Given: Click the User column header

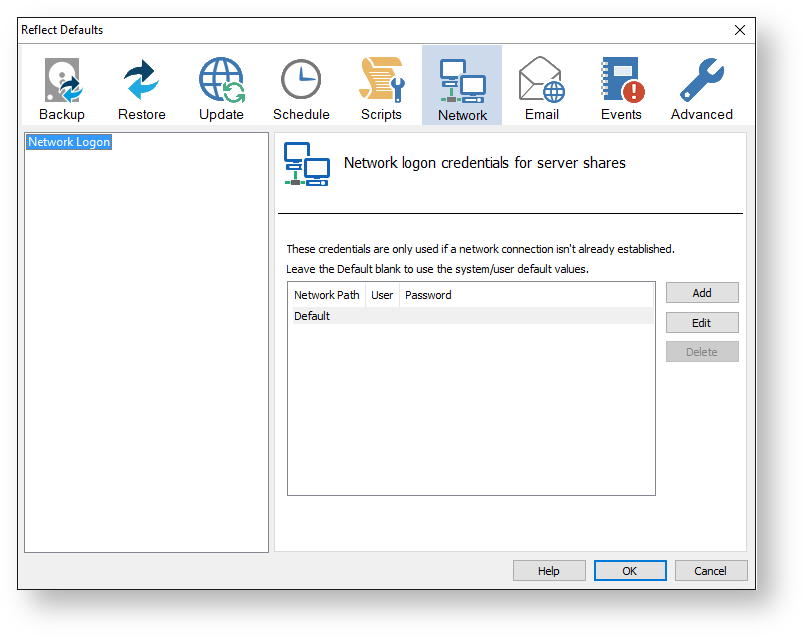Looking at the screenshot, I should pyautogui.click(x=382, y=295).
